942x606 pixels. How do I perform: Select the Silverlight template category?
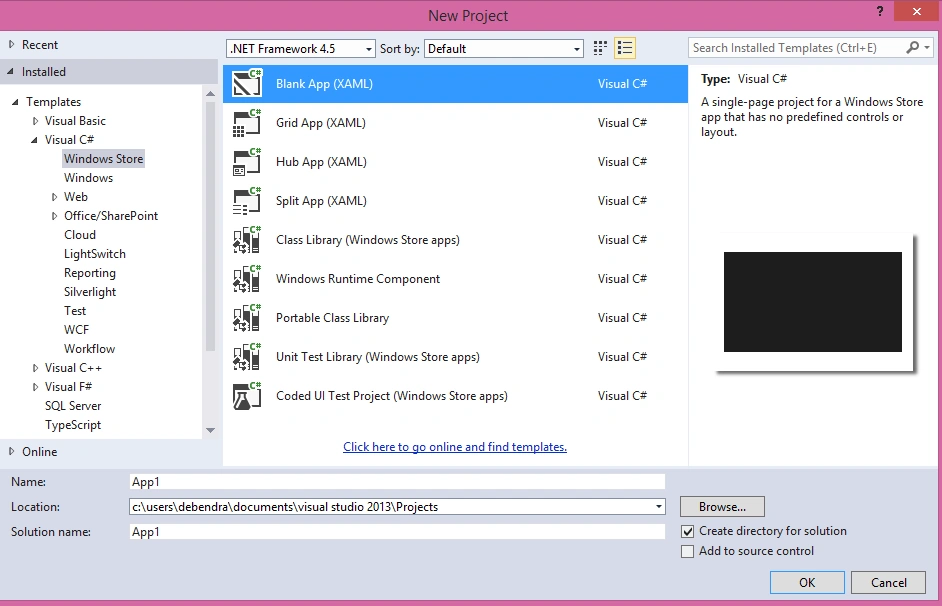pyautogui.click(x=90, y=292)
